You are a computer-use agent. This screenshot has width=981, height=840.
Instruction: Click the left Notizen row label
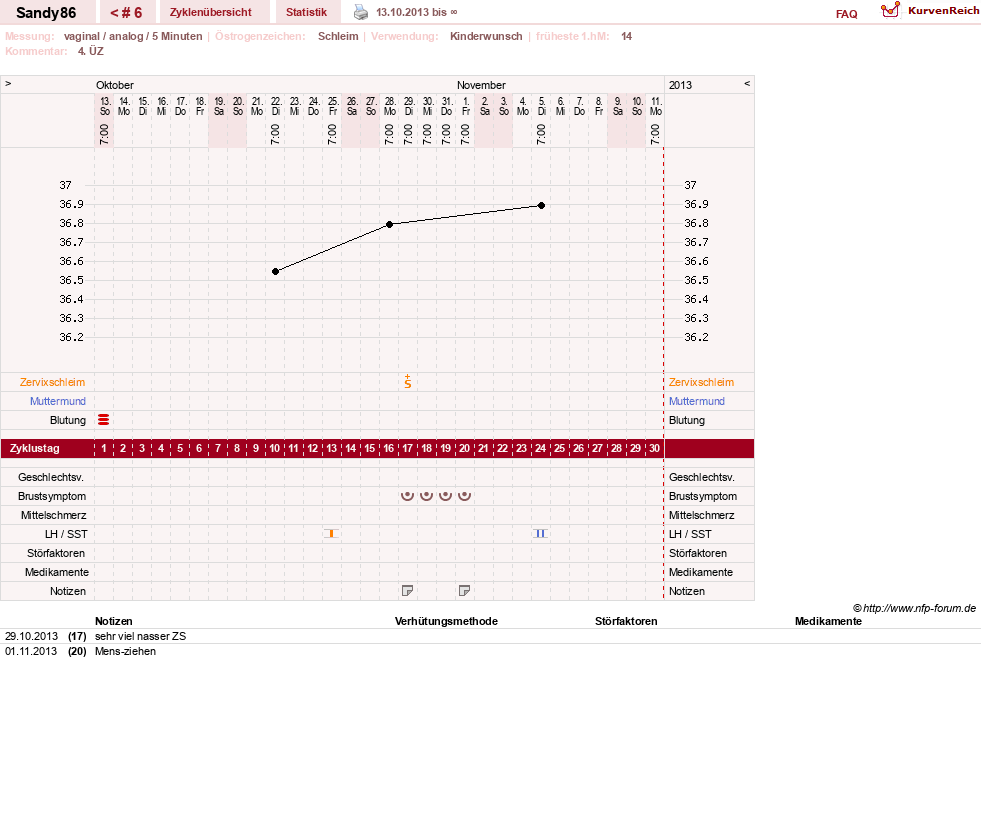(x=68, y=591)
